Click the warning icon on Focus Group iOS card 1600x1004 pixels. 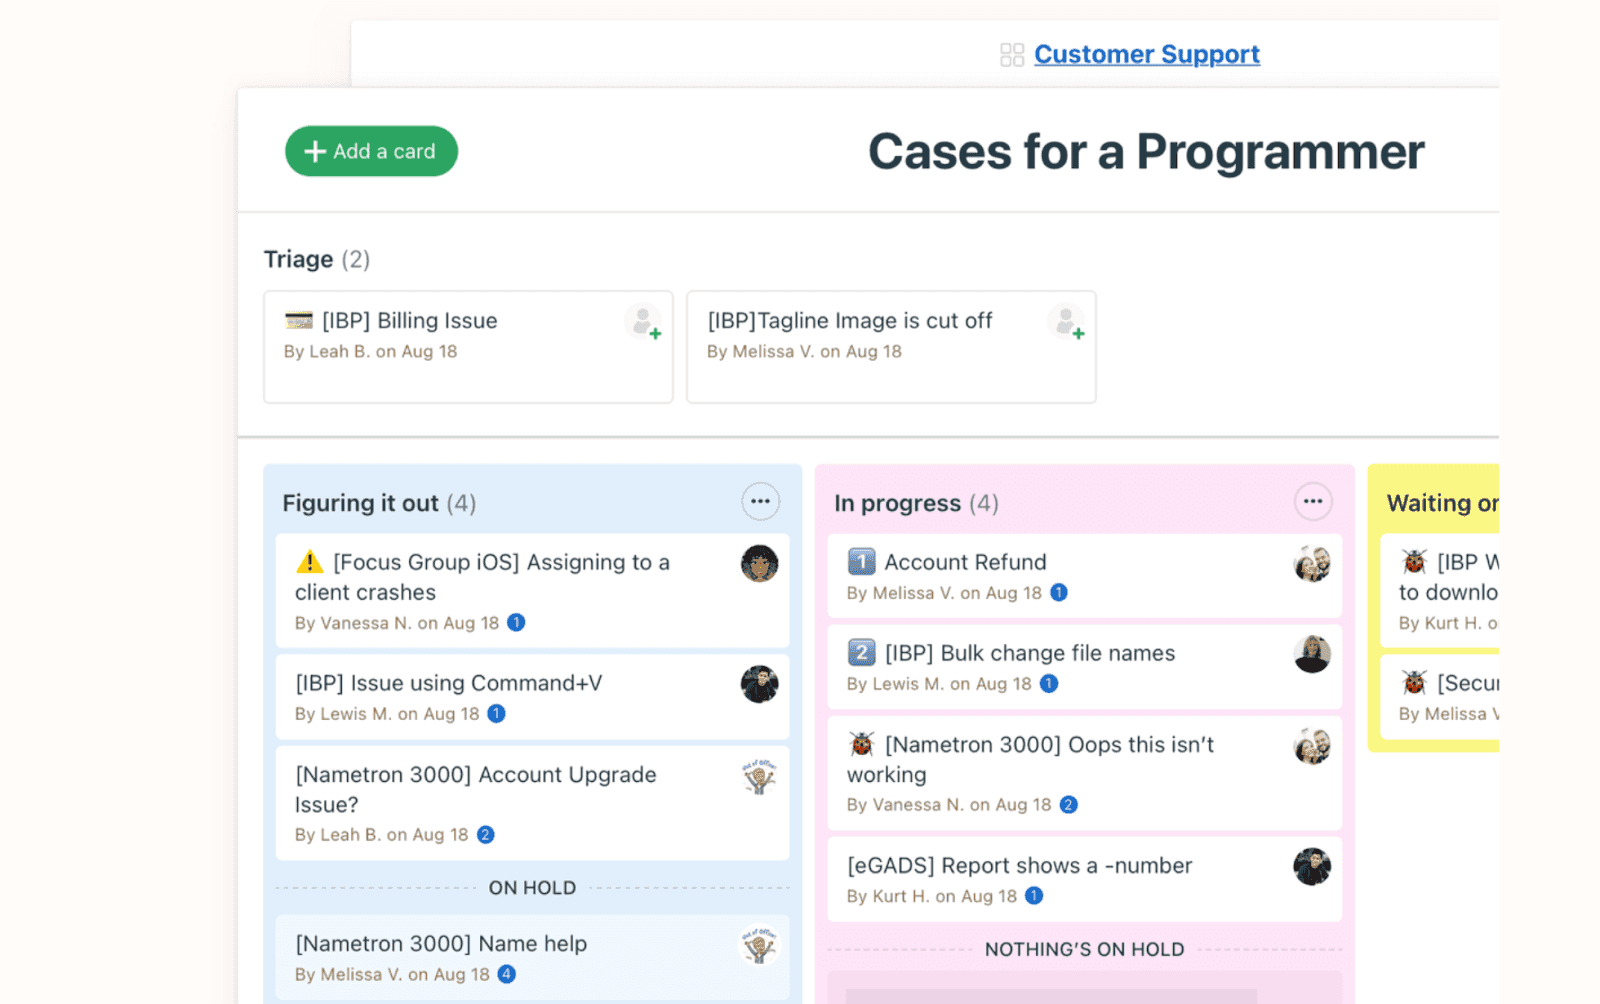click(x=310, y=562)
